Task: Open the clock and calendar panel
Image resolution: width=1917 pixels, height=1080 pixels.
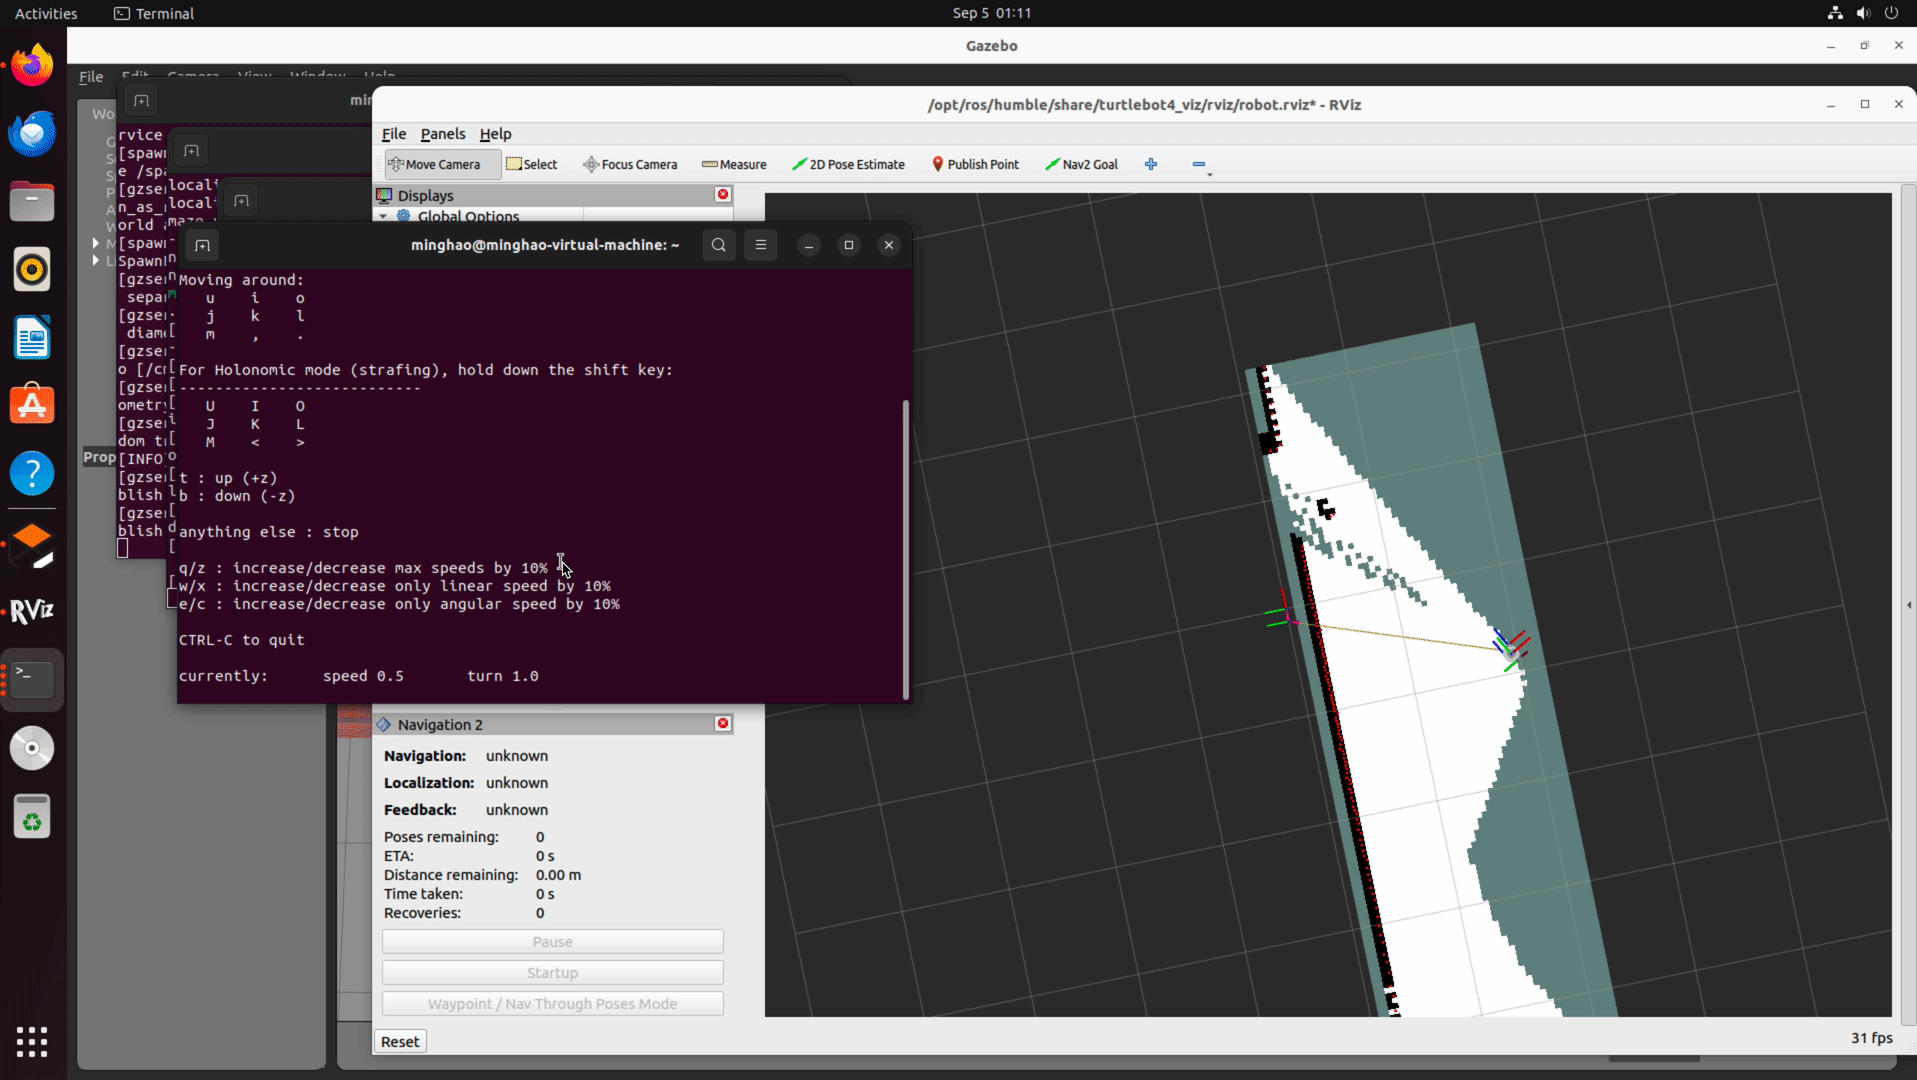Action: (992, 13)
